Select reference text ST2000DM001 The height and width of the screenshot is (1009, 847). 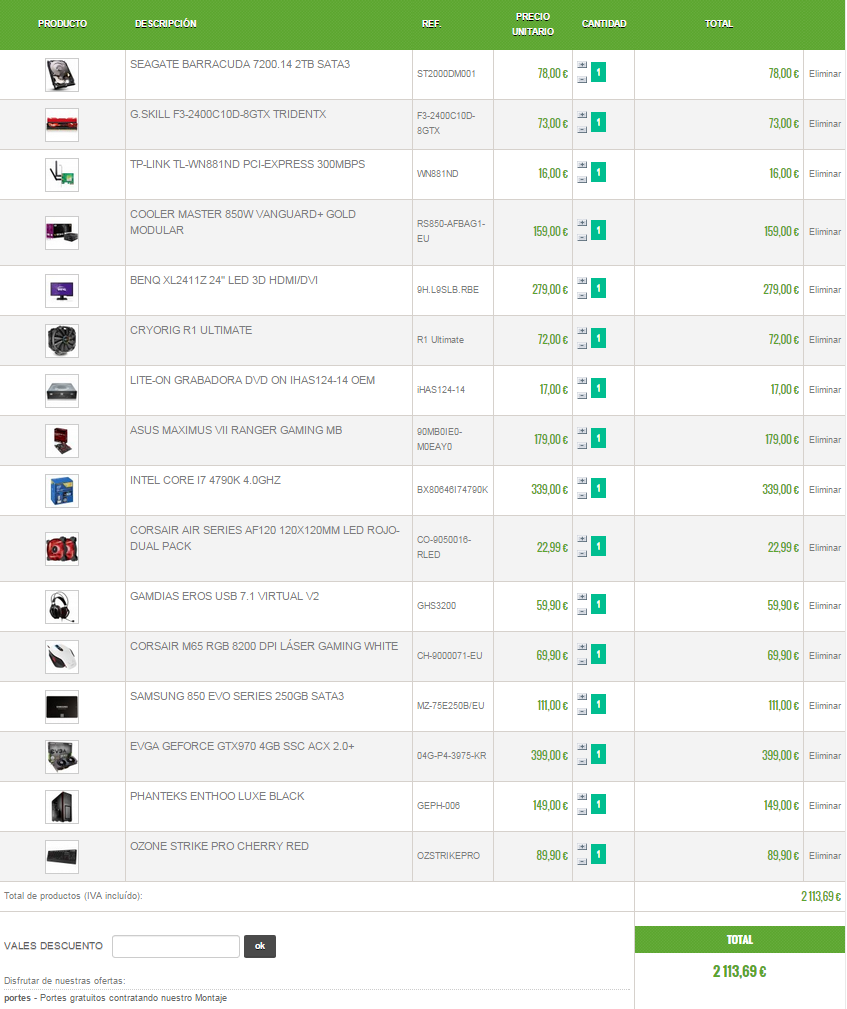[x=446, y=74]
